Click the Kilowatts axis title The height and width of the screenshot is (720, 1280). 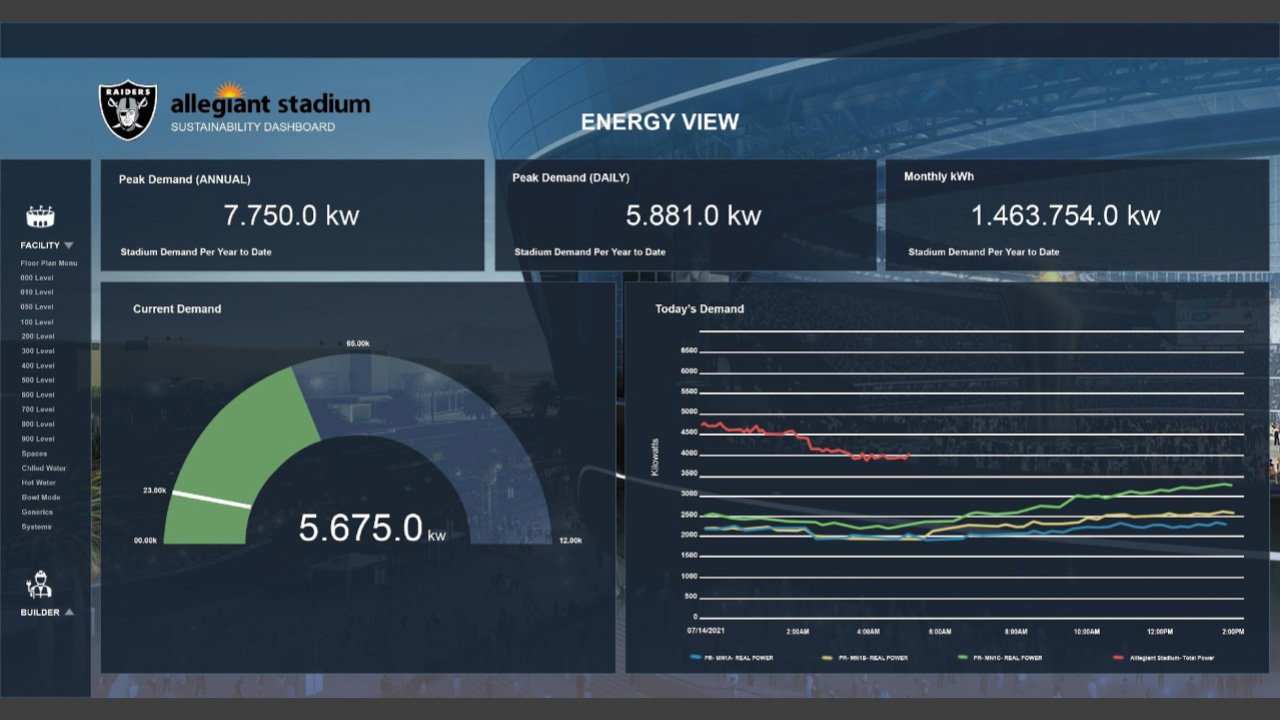coord(656,456)
